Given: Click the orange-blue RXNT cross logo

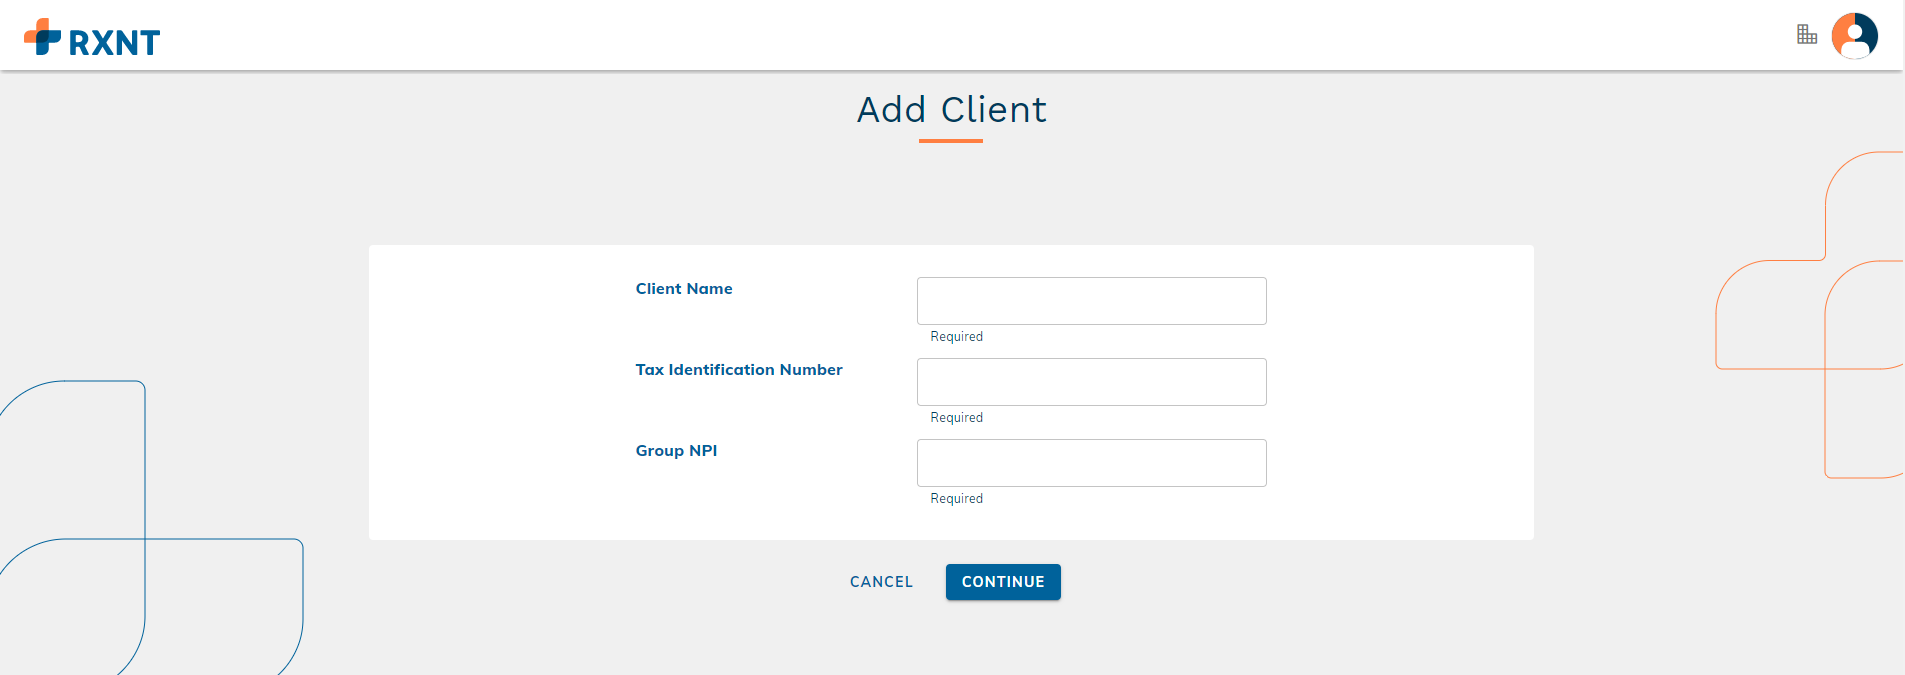Looking at the screenshot, I should pos(42,37).
